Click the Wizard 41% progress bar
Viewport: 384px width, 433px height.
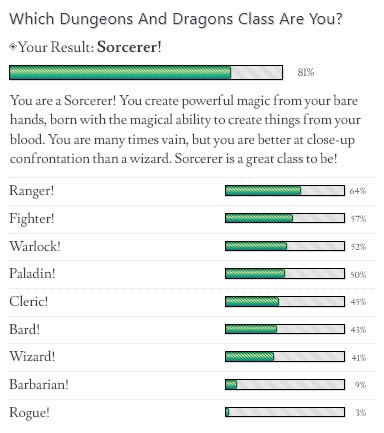tap(285, 357)
